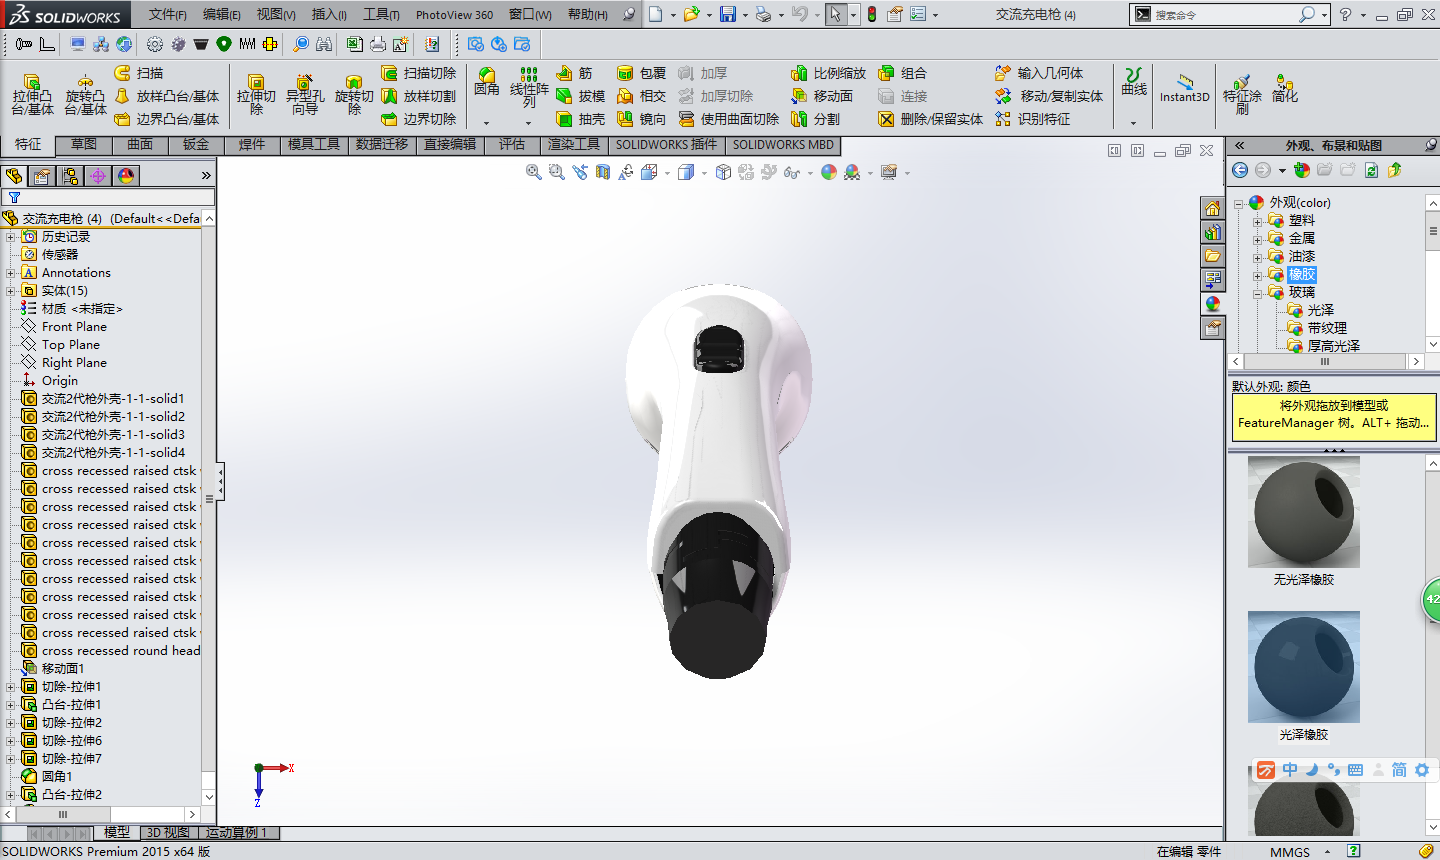The height and width of the screenshot is (860, 1440).
Task: Click the Combine (组合) tool
Action: 903,73
